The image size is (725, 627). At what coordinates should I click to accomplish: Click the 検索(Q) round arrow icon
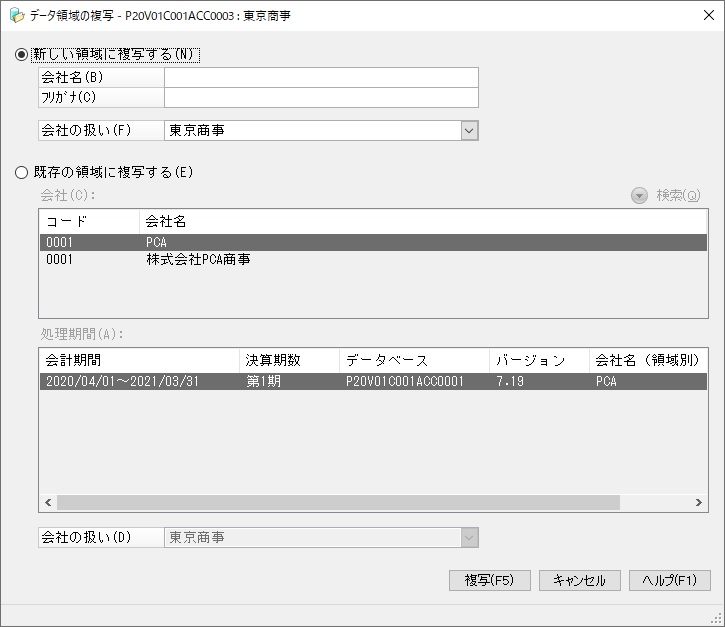click(x=639, y=196)
